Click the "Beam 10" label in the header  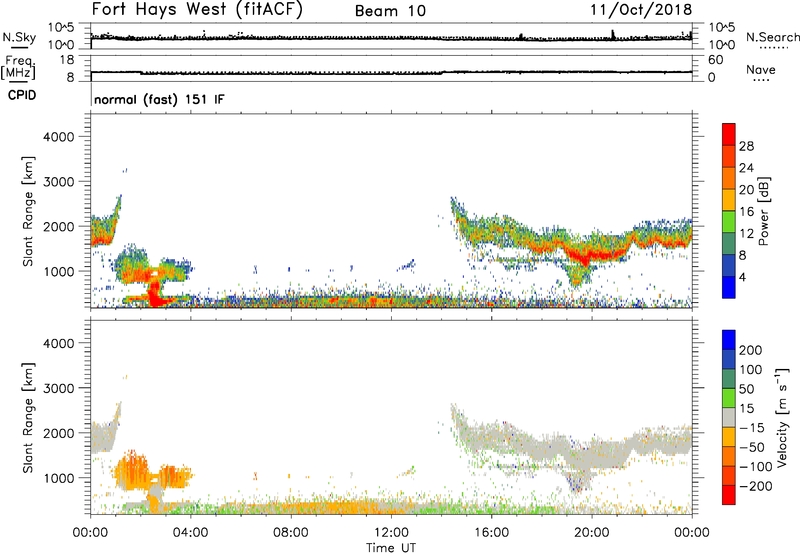(390, 11)
